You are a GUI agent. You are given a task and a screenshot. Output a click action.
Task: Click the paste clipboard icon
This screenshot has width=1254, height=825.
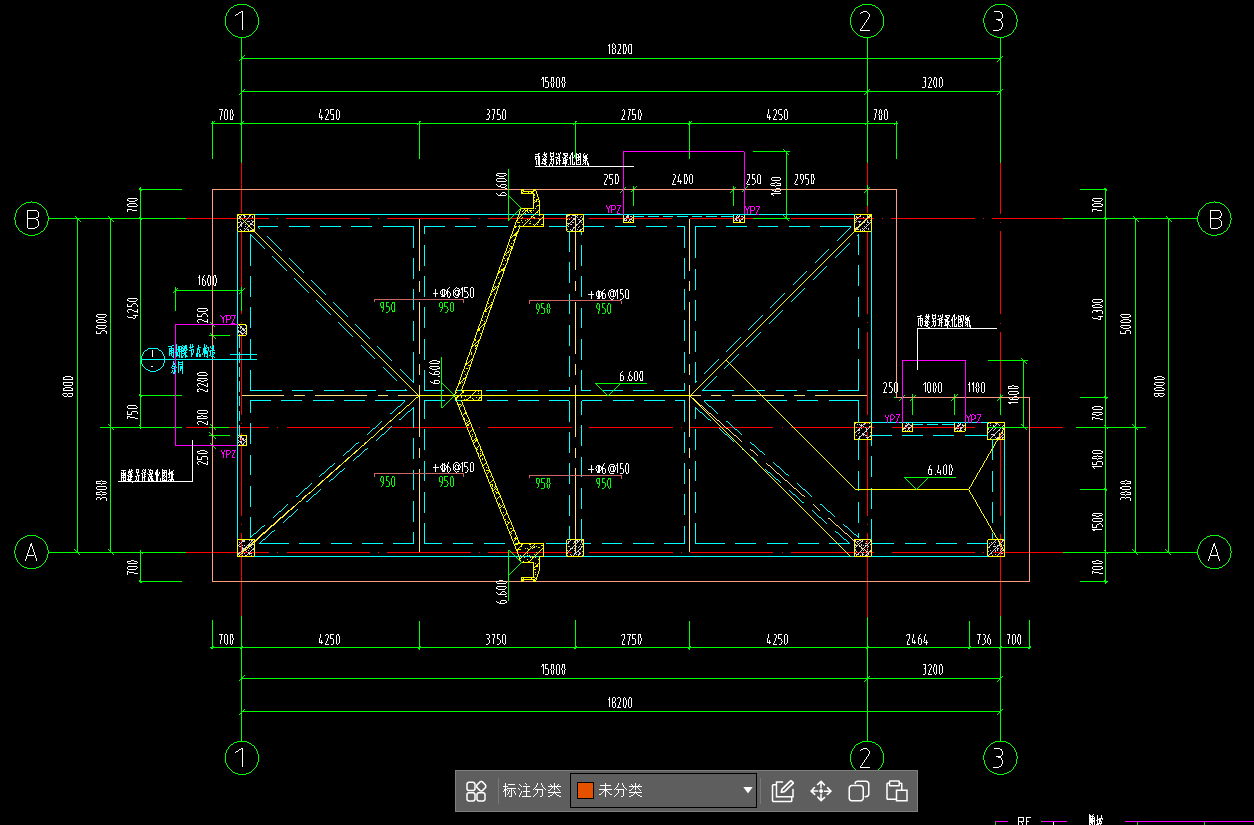point(896,791)
